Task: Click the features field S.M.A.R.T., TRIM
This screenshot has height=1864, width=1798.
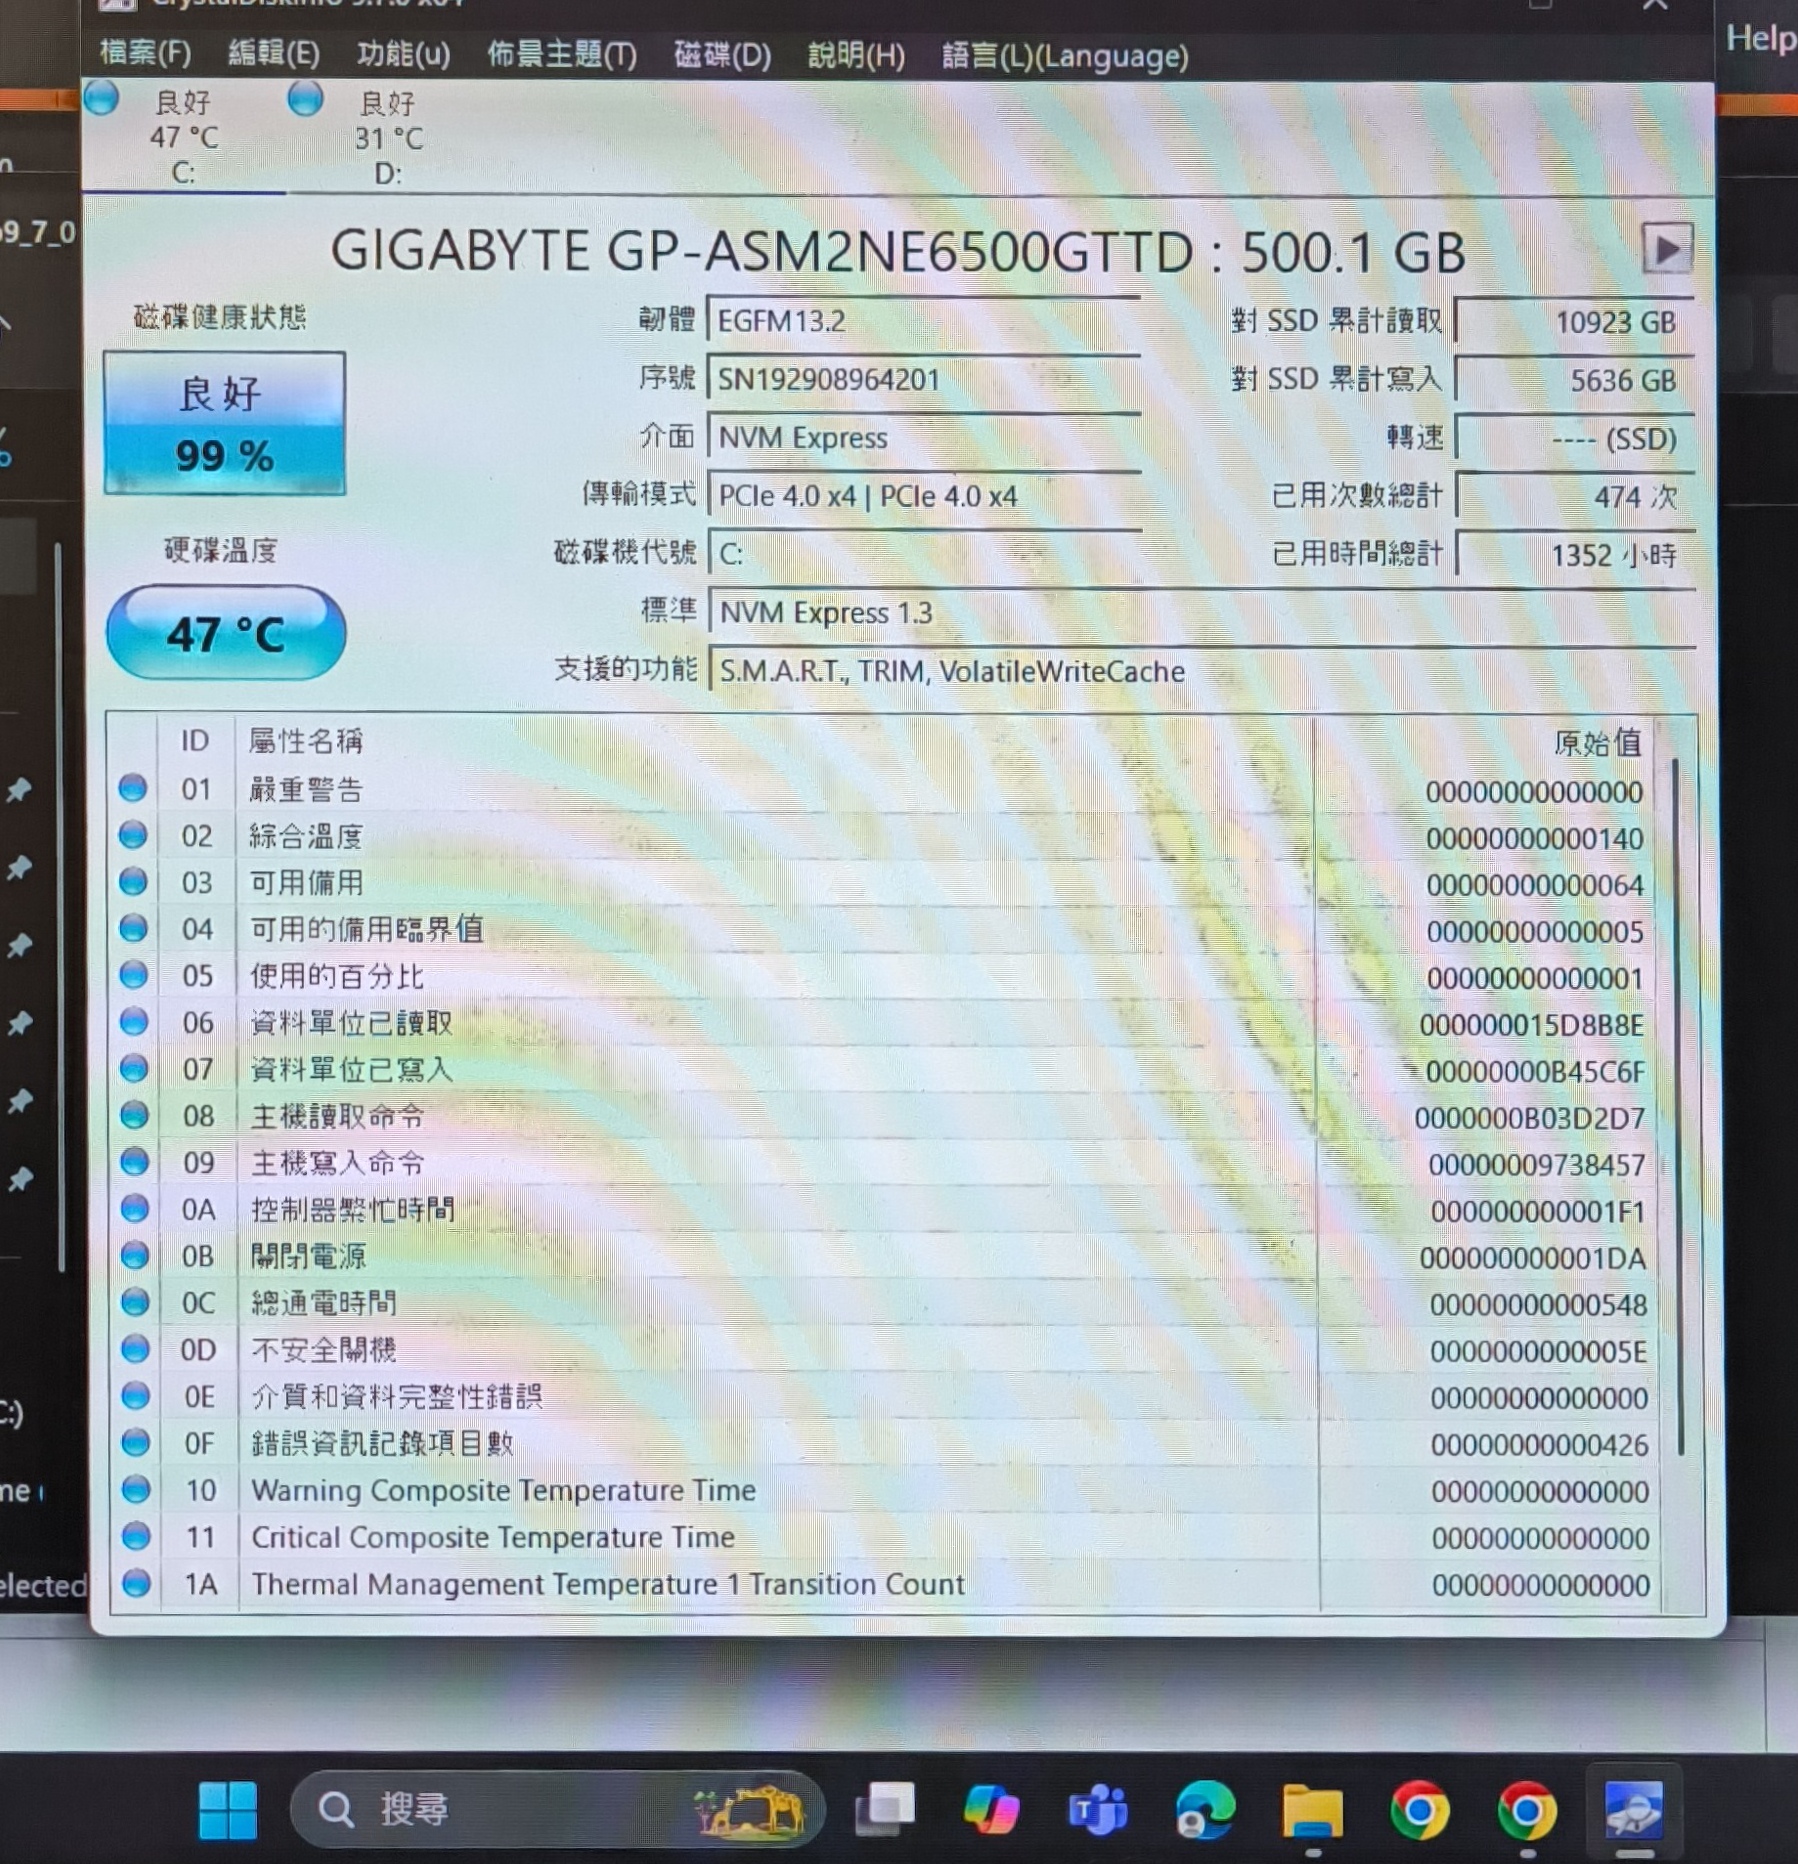Action: coord(1201,670)
